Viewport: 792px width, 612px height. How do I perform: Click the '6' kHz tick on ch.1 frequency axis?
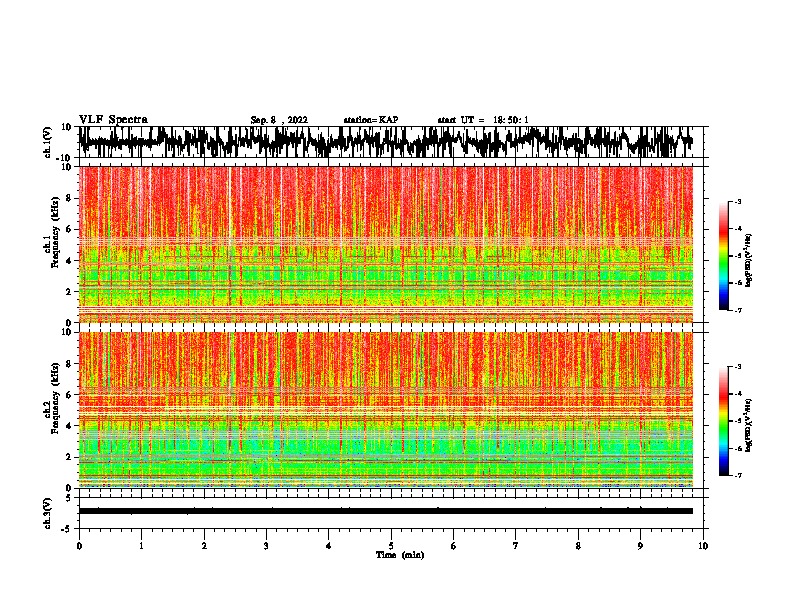coord(70,230)
